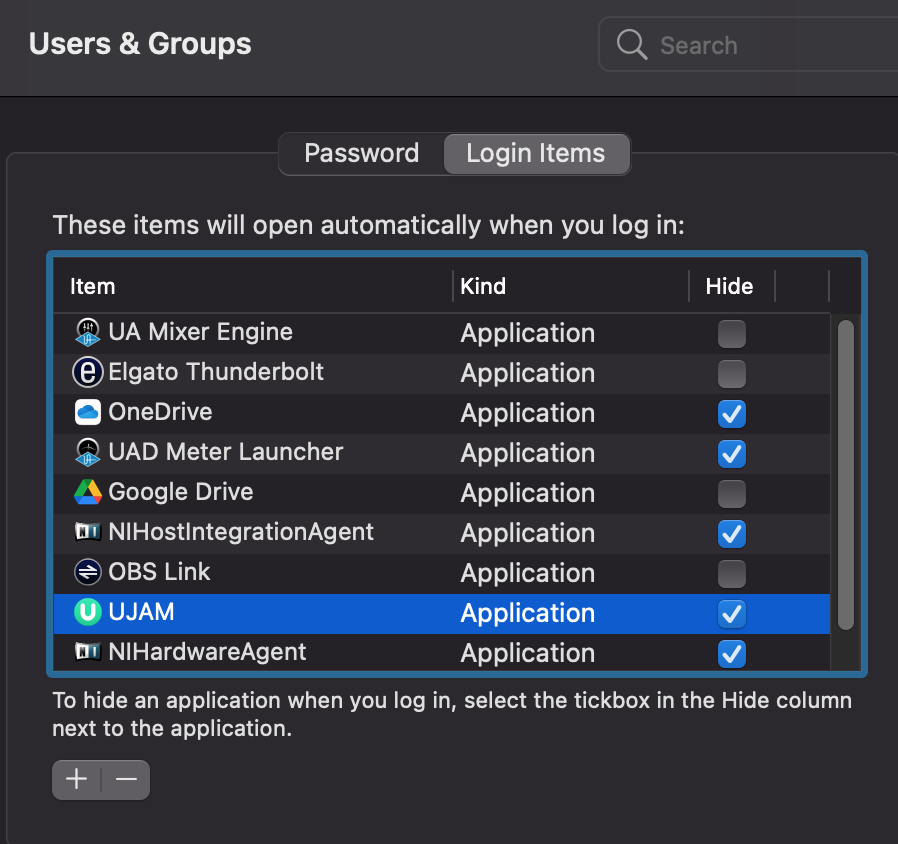This screenshot has height=844, width=898.
Task: Click the Elgato Thunderbolt app icon
Action: (88, 372)
